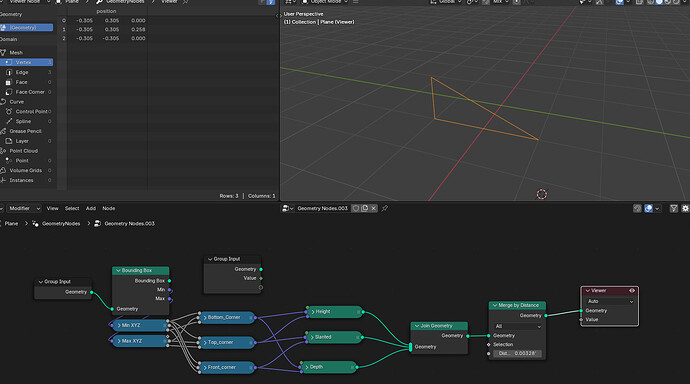Click the Control Point icon
Image resolution: width=690 pixels, height=384 pixels.
9,112
